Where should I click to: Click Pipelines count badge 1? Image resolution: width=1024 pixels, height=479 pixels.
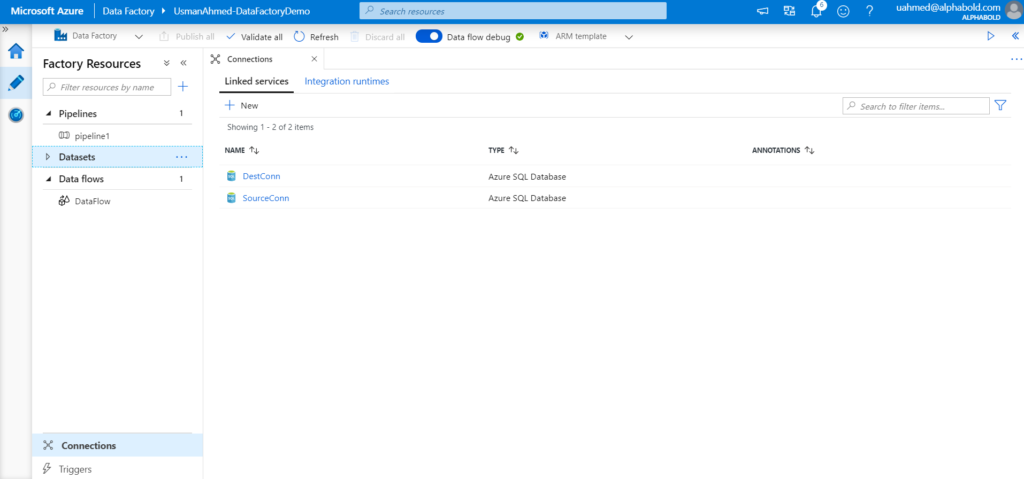182,114
